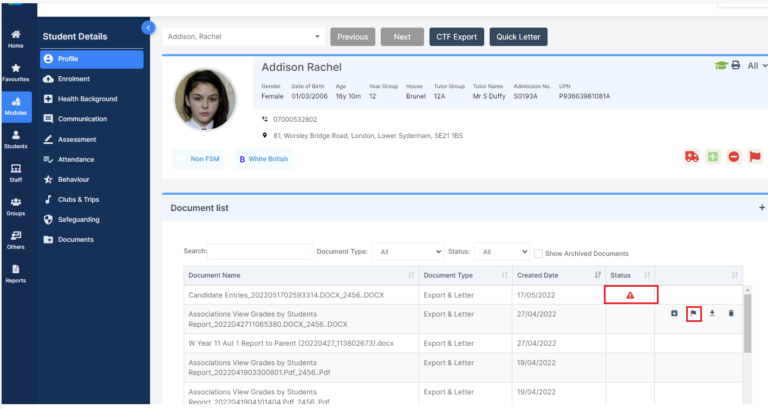Flag the document in the actions column
Viewport: 768px width, 409px height.
coord(693,313)
